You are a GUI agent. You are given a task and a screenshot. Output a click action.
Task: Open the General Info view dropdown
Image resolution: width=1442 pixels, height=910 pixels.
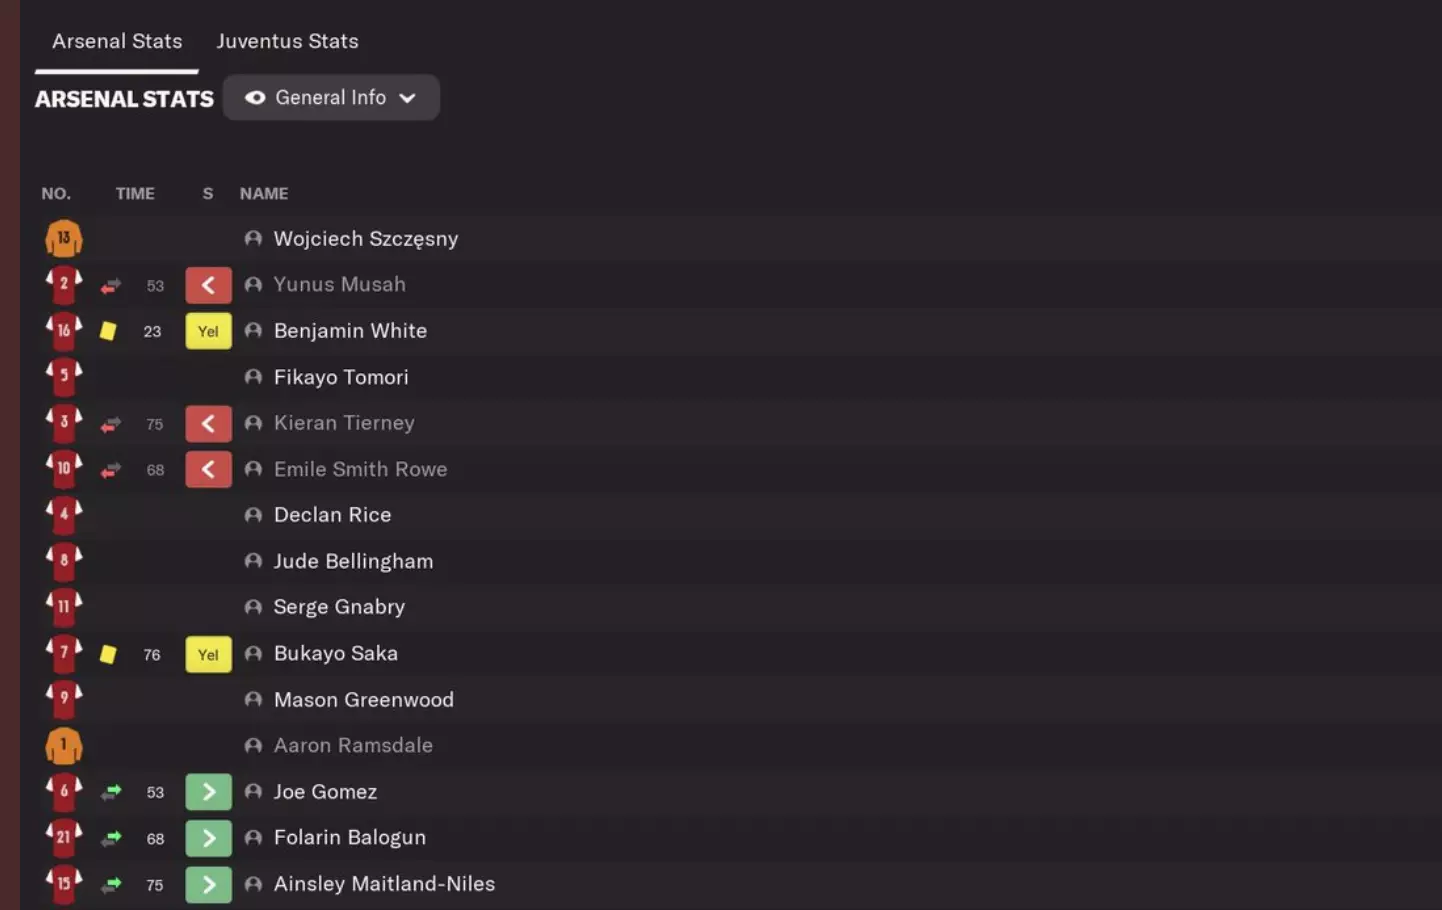330,98
